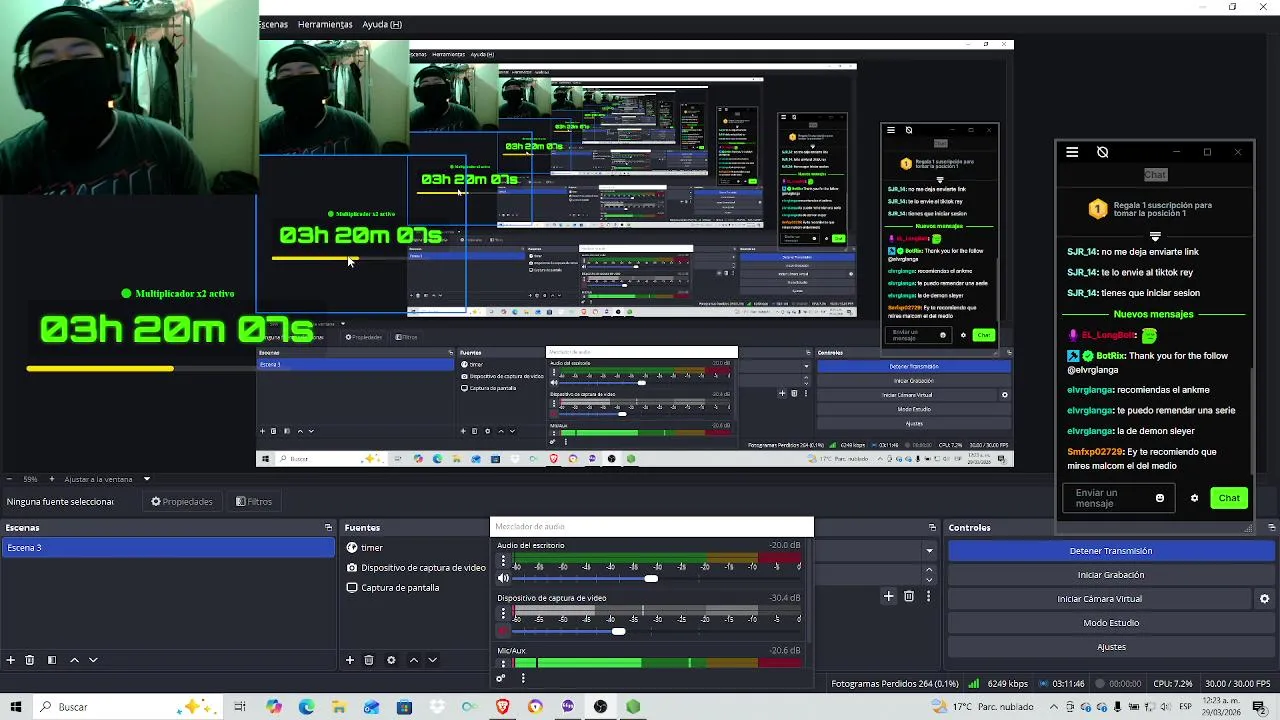Open Herramientas menu
1280x720 pixels.
coord(325,24)
